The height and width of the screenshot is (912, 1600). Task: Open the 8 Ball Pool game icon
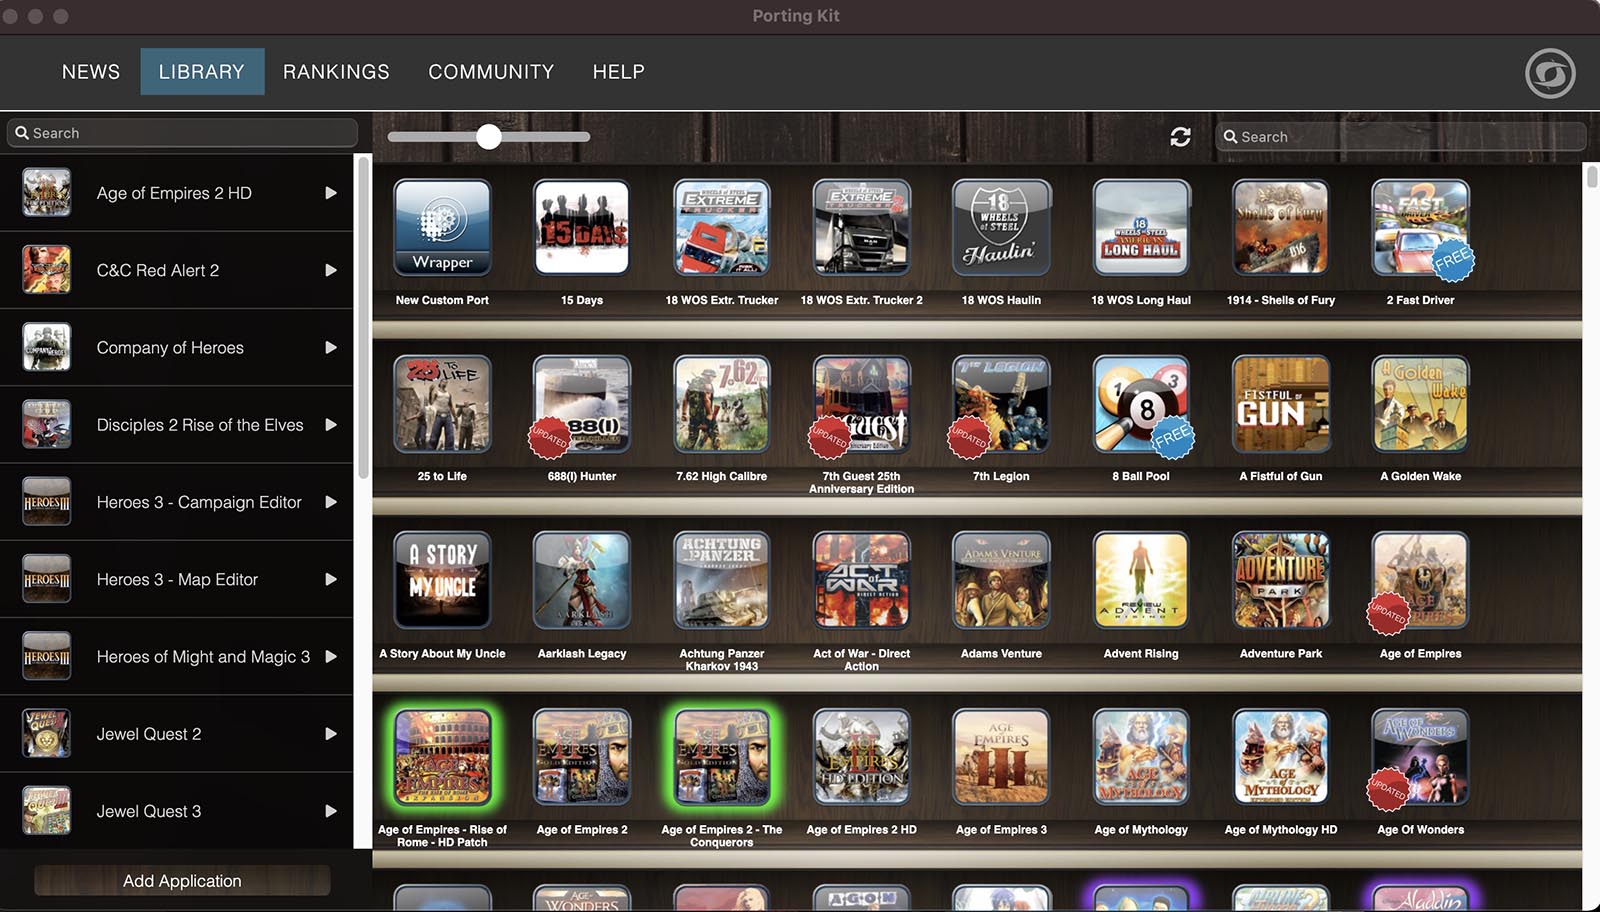click(x=1141, y=405)
